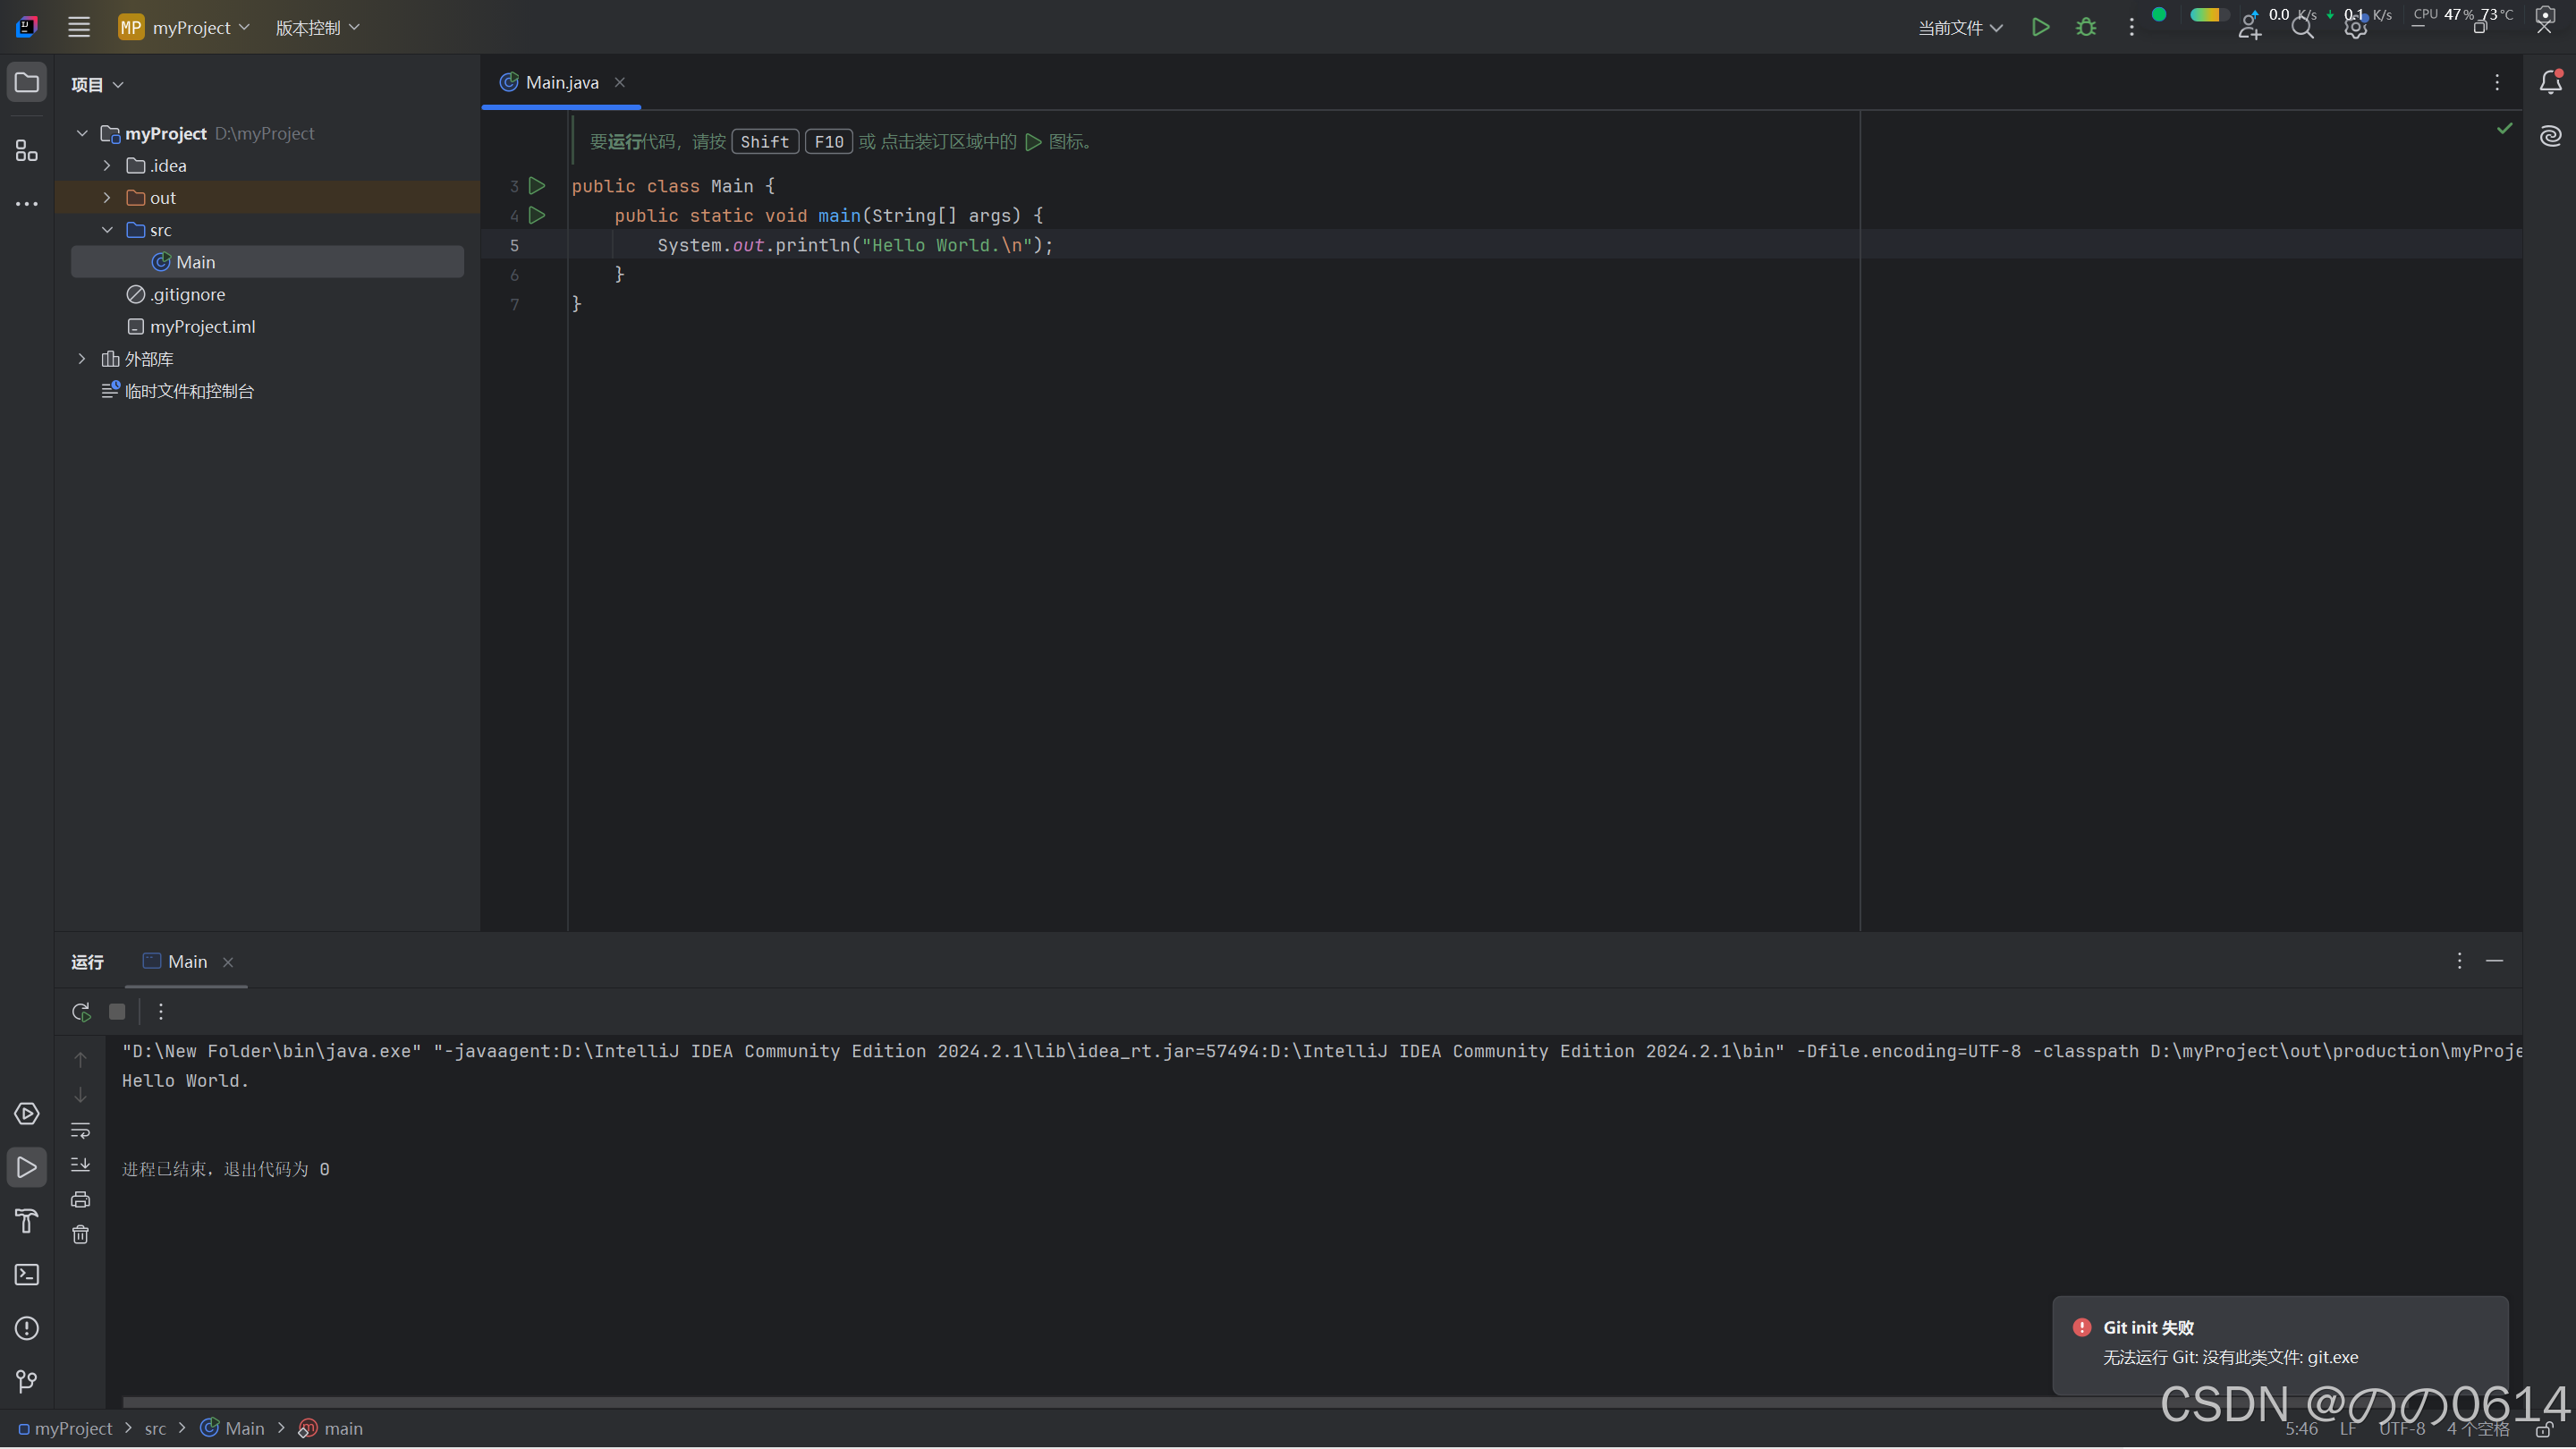Stop the running process
This screenshot has width=2576, height=1449.
click(117, 1012)
